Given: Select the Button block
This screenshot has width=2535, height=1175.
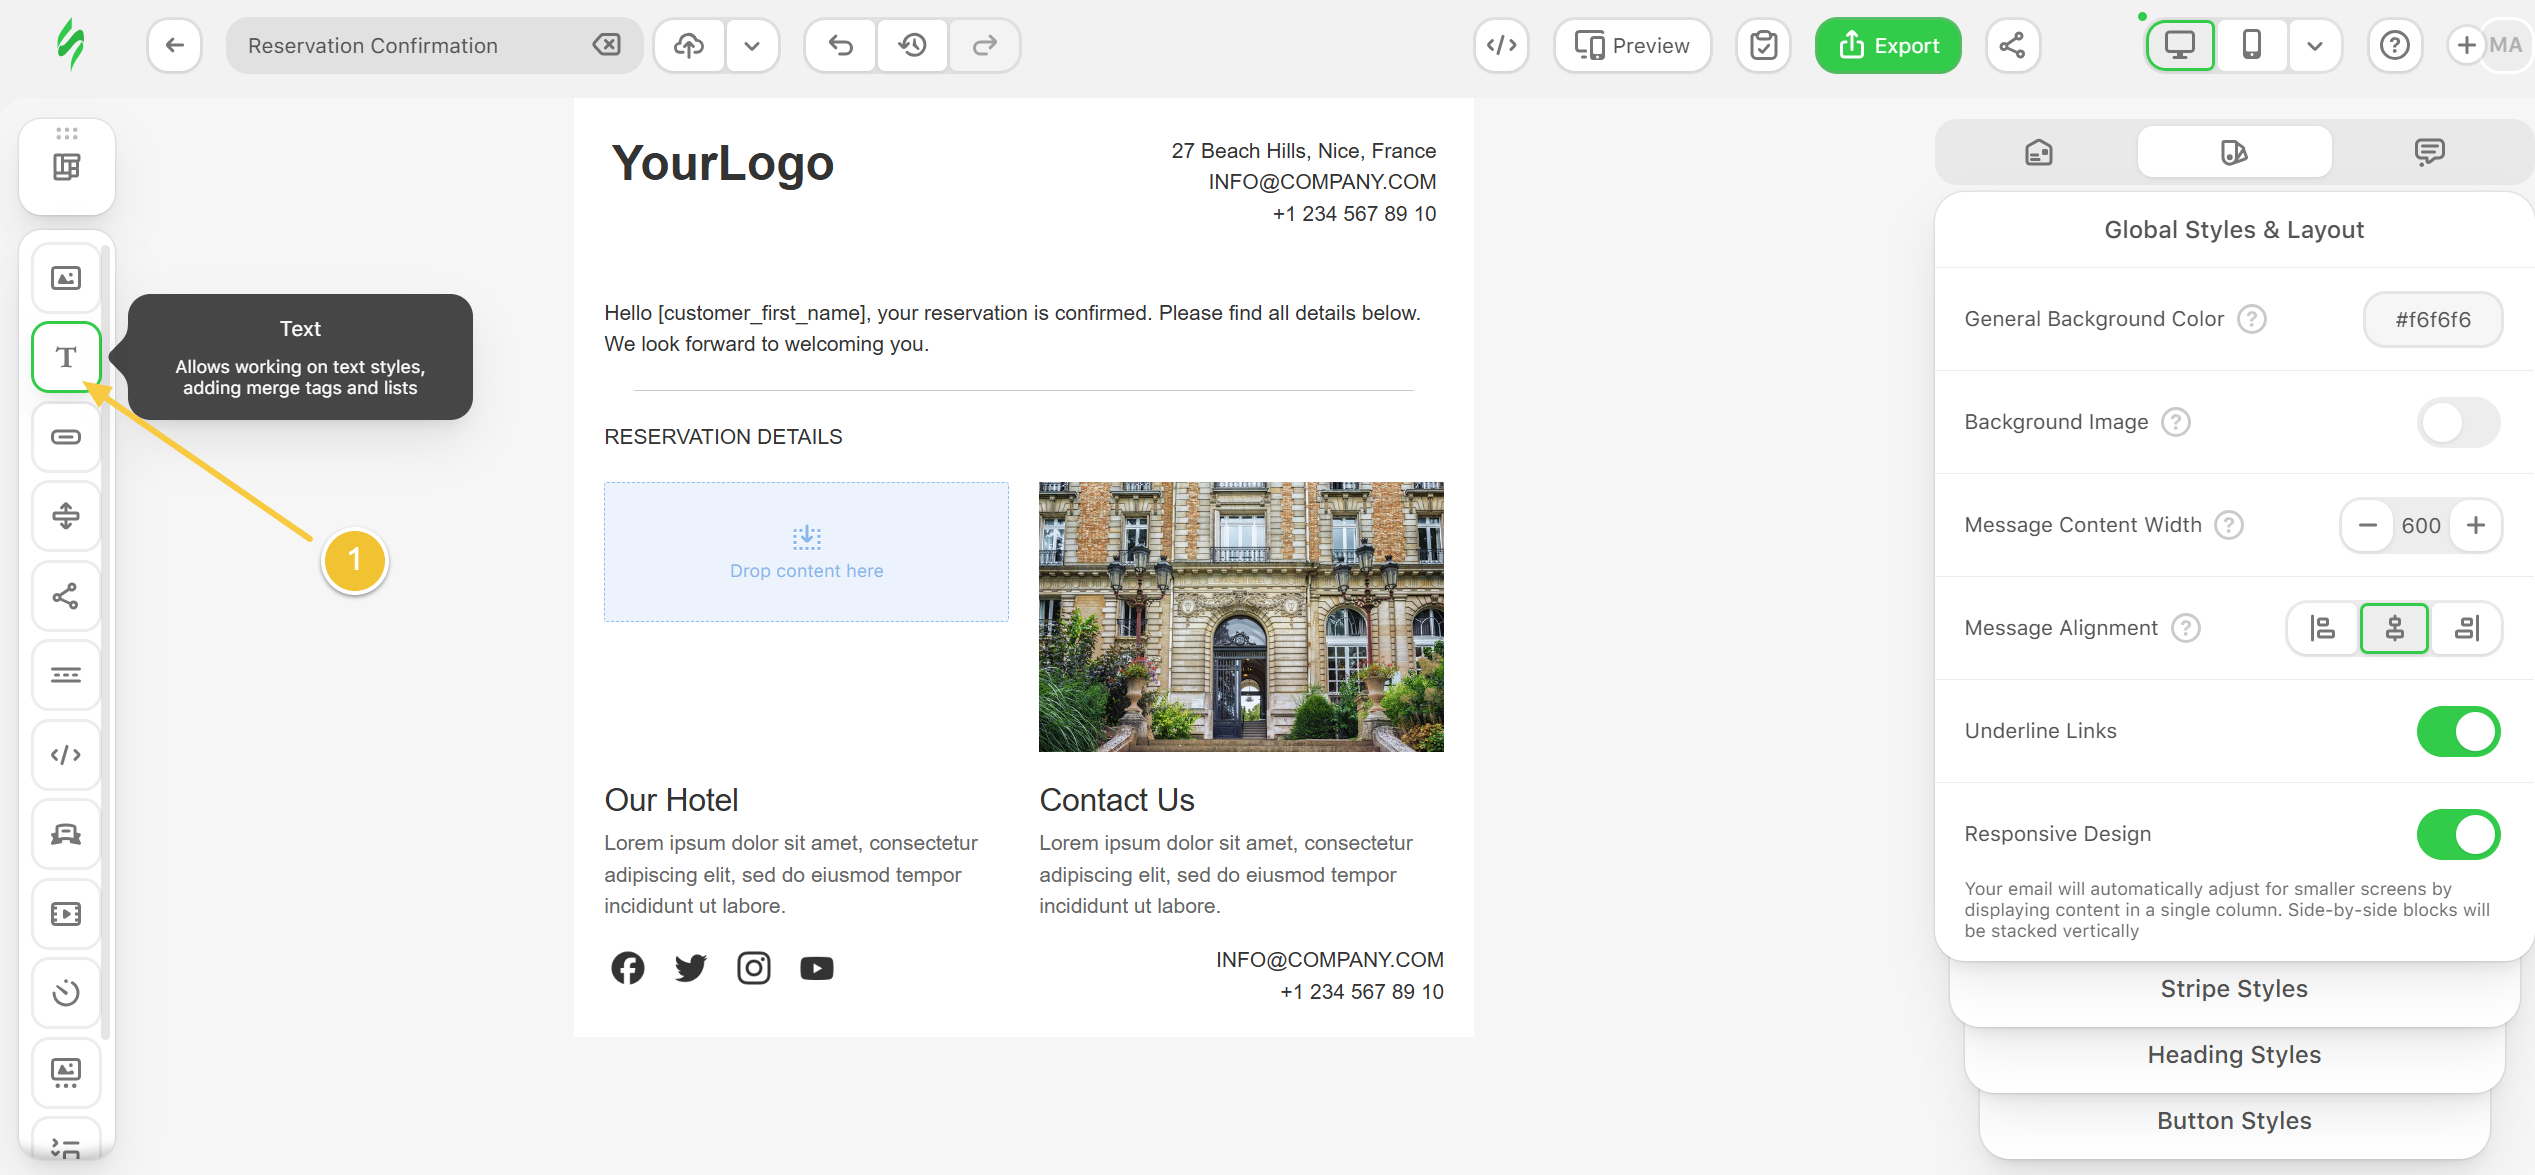Looking at the screenshot, I should [66, 437].
